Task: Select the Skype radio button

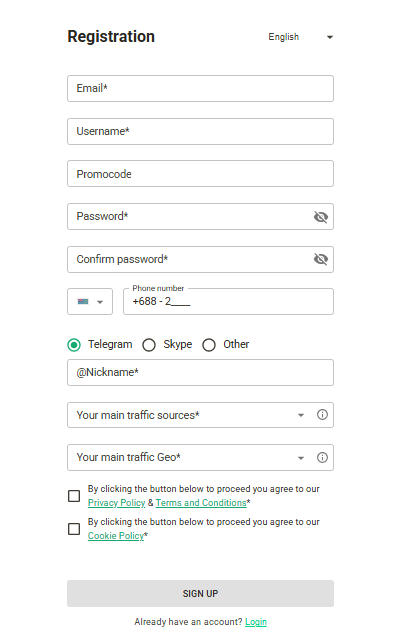Action: pos(149,345)
